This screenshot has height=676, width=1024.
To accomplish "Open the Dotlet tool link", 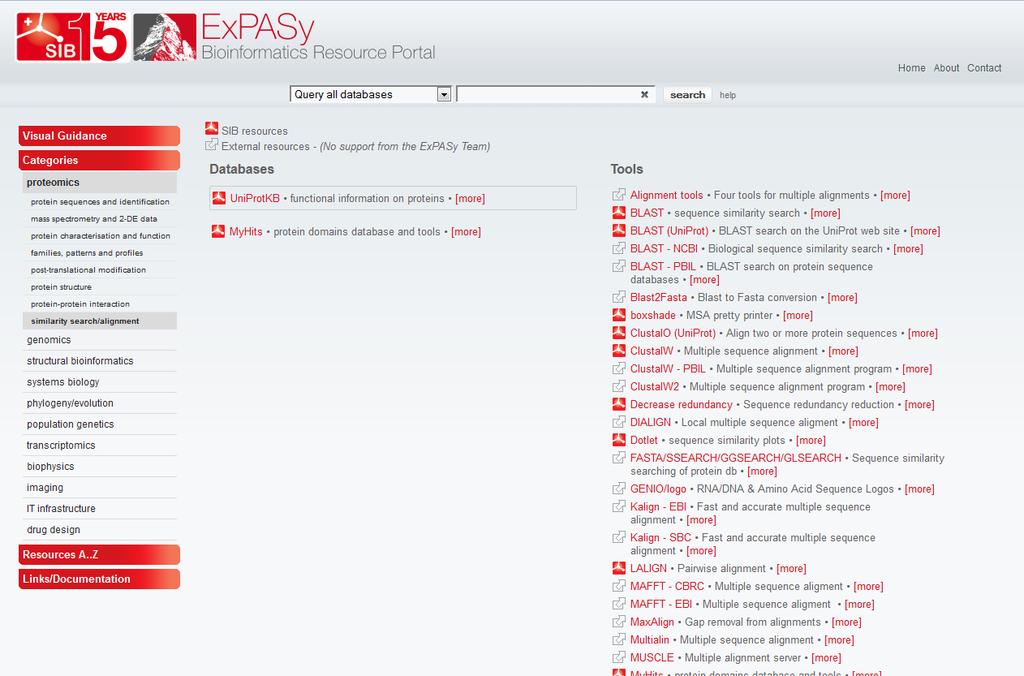I will (644, 440).
